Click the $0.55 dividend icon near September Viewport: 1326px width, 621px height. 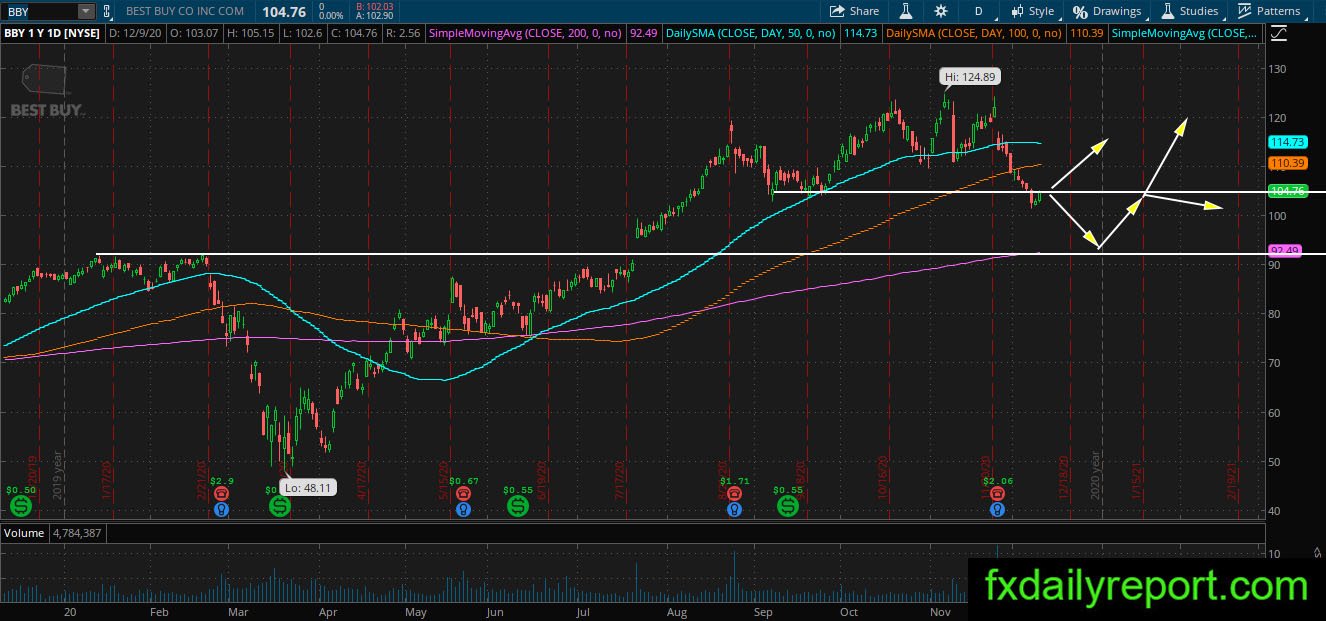click(x=788, y=506)
